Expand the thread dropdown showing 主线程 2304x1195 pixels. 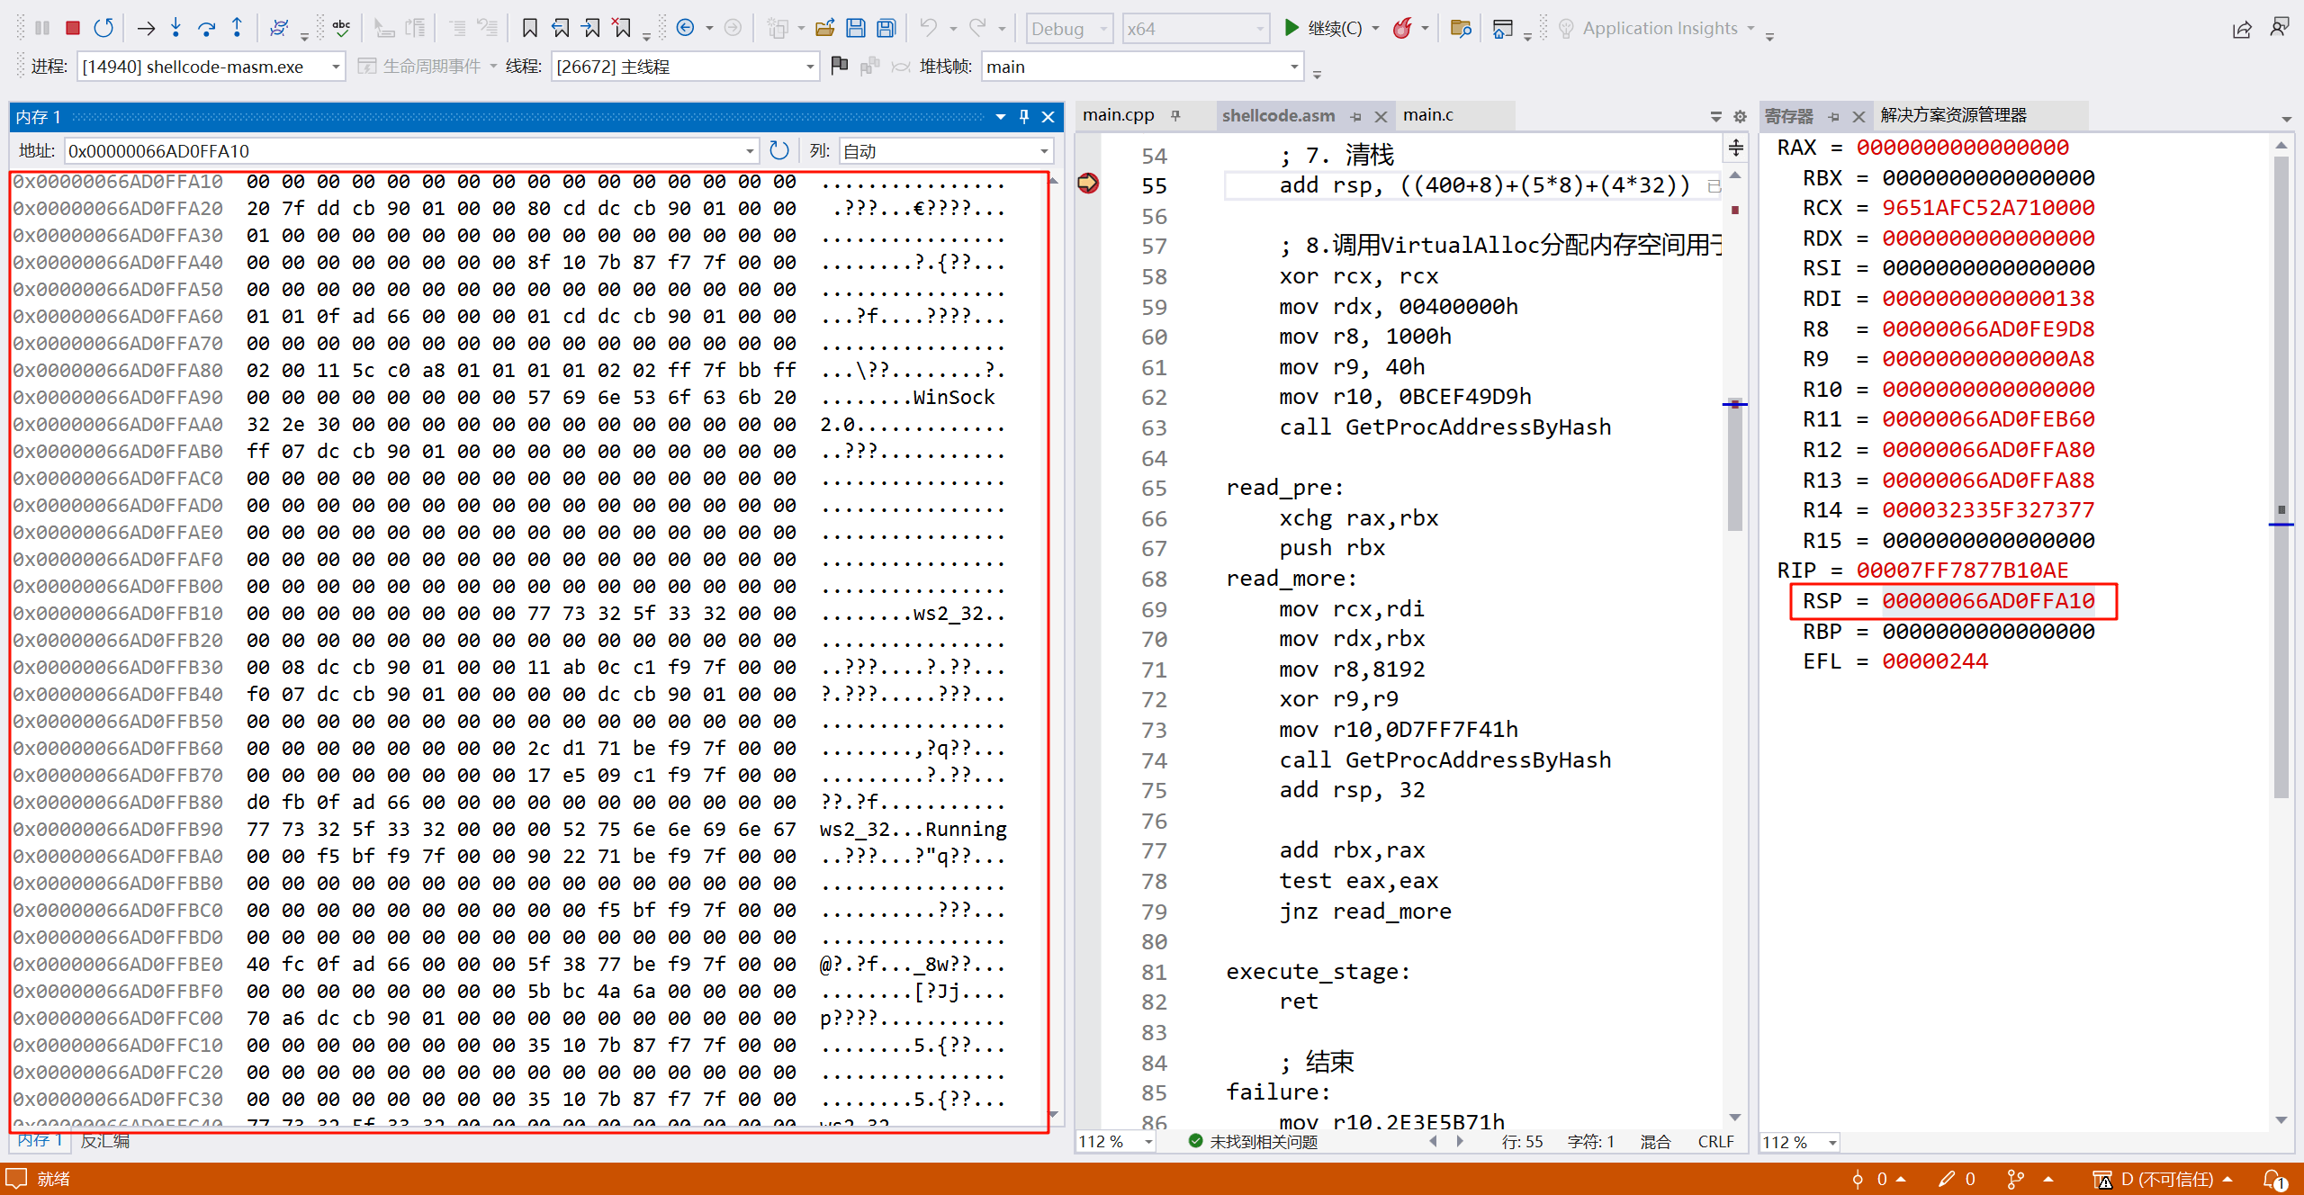tap(809, 67)
